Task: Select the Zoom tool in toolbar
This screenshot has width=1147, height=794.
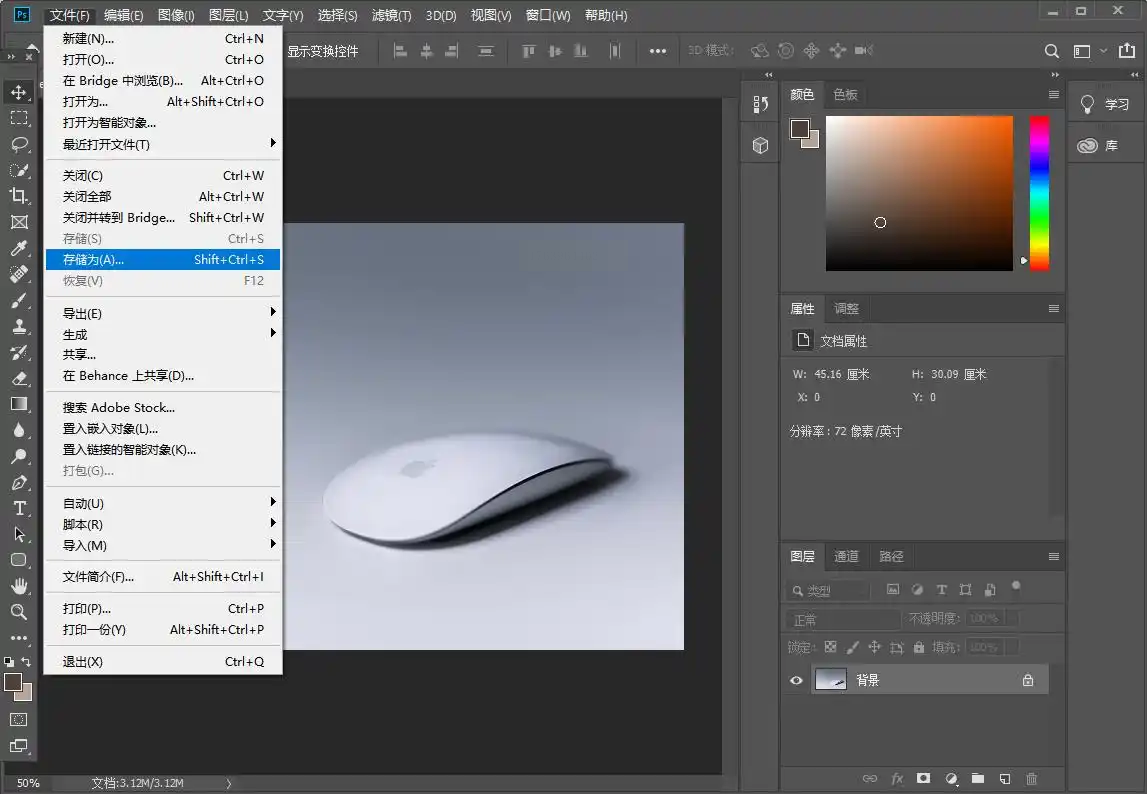Action: click(x=19, y=612)
